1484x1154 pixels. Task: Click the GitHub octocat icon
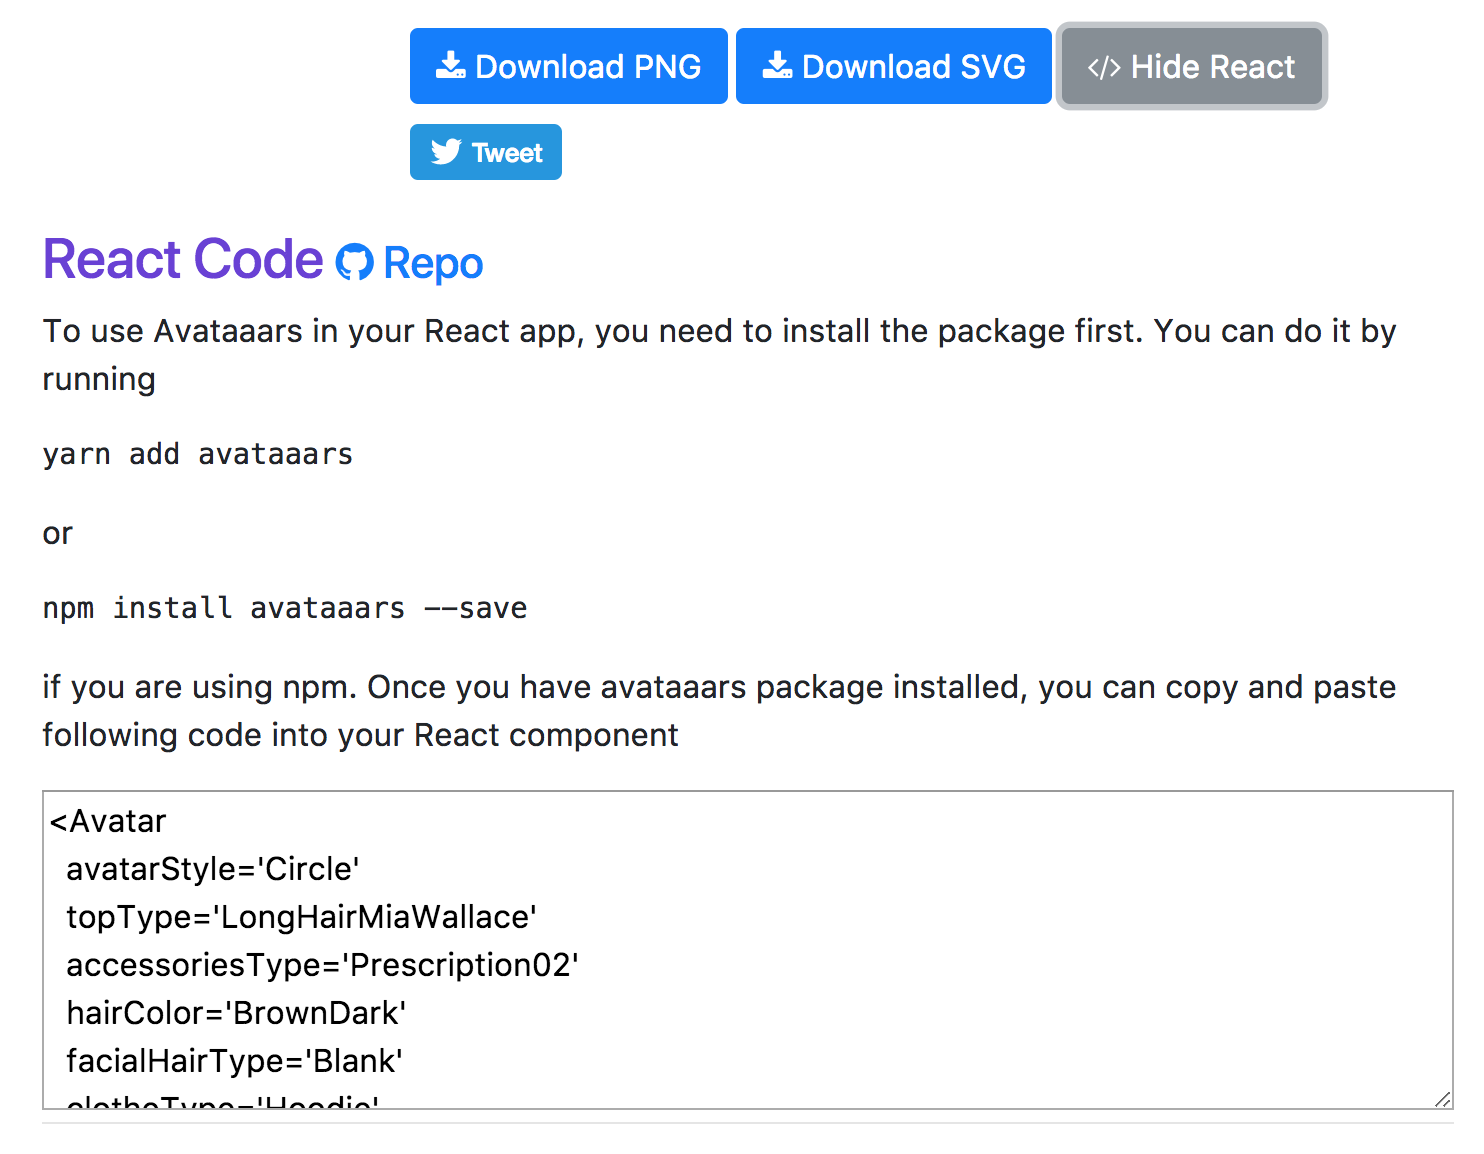(352, 261)
